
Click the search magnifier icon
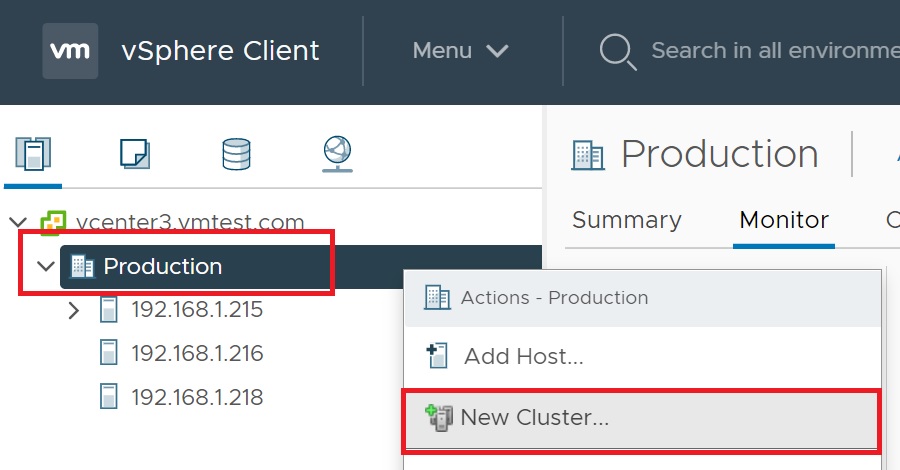[617, 51]
